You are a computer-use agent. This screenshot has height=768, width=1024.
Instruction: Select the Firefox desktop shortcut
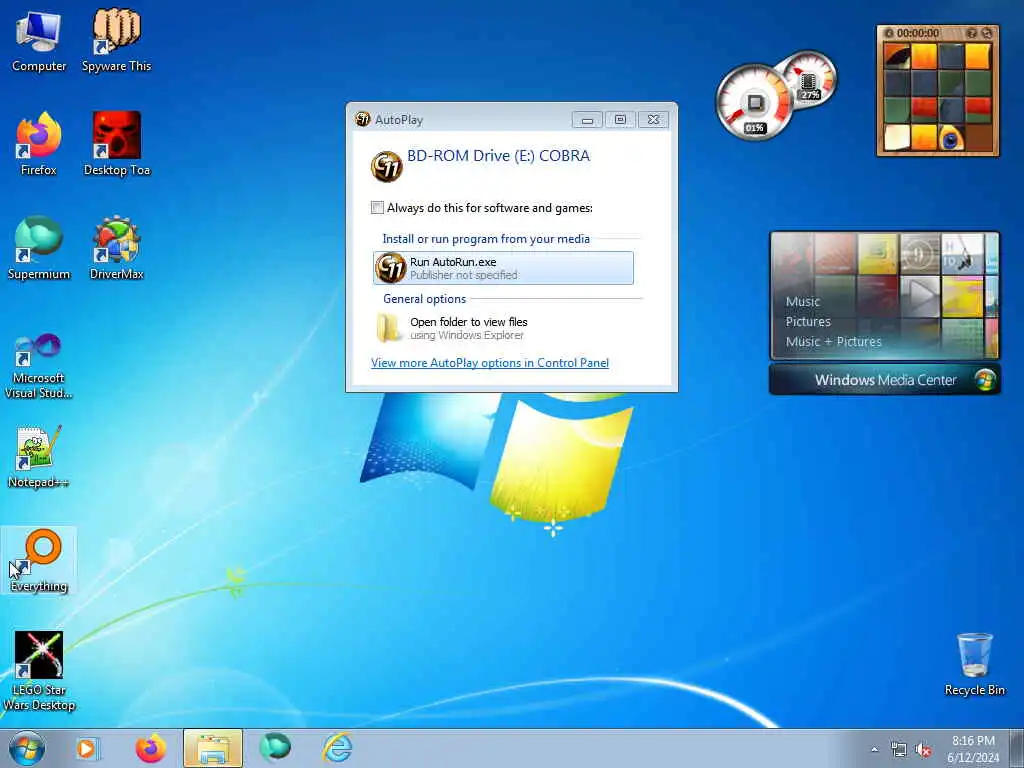(x=39, y=144)
